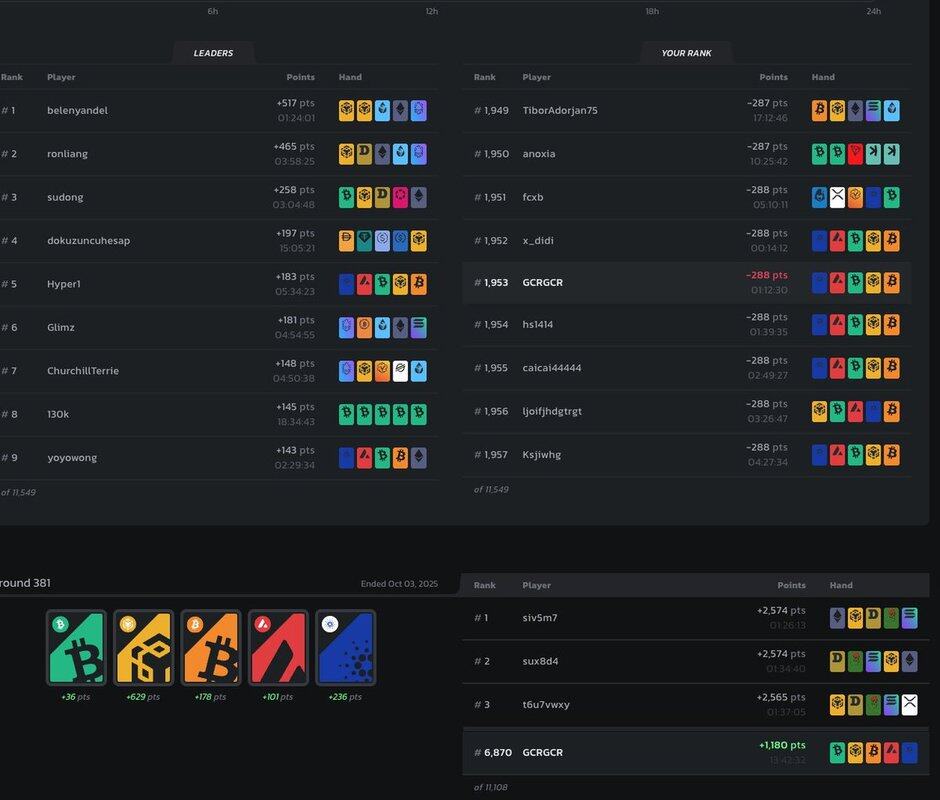Click the highlighted GCRGCR row at rank 1,953

(687, 283)
